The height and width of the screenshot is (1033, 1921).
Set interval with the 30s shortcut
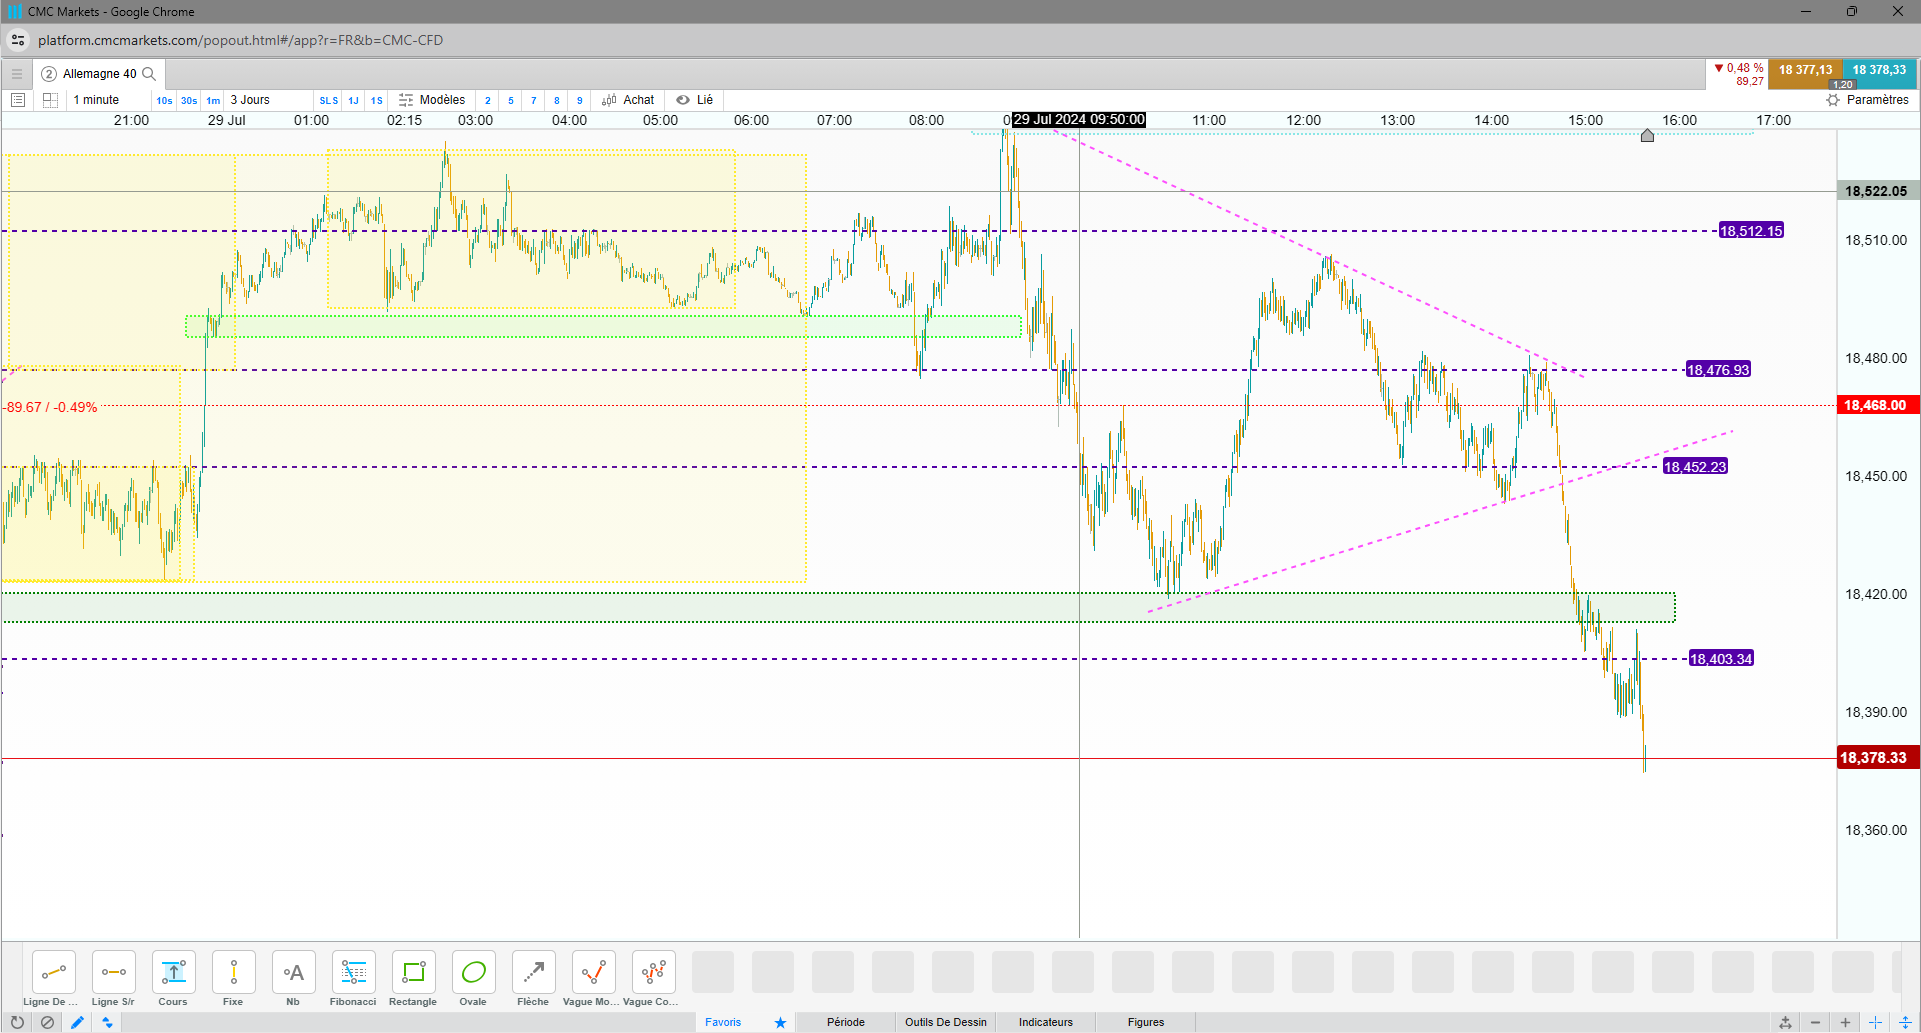[189, 100]
